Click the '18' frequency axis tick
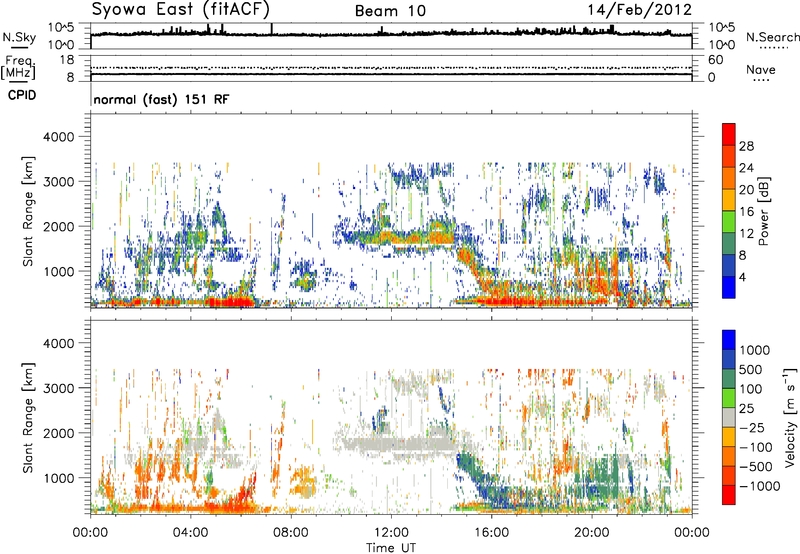Image resolution: width=800 pixels, height=554 pixels. pyautogui.click(x=67, y=60)
